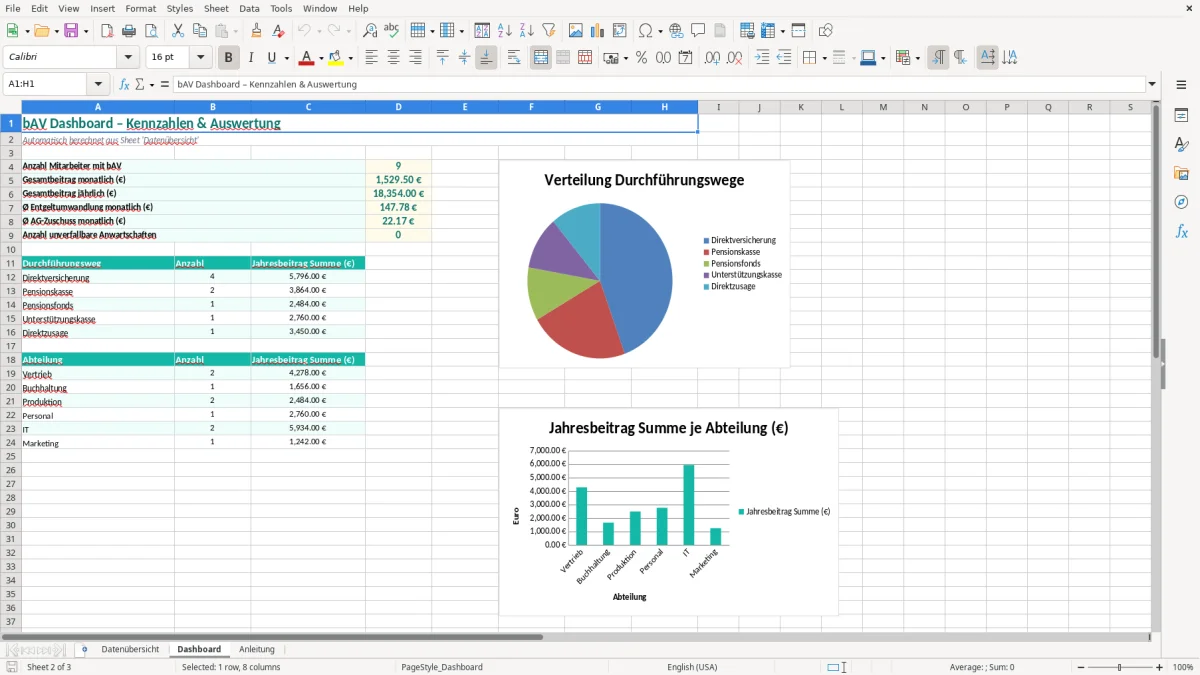Click Sort Descending icon

coord(526,31)
